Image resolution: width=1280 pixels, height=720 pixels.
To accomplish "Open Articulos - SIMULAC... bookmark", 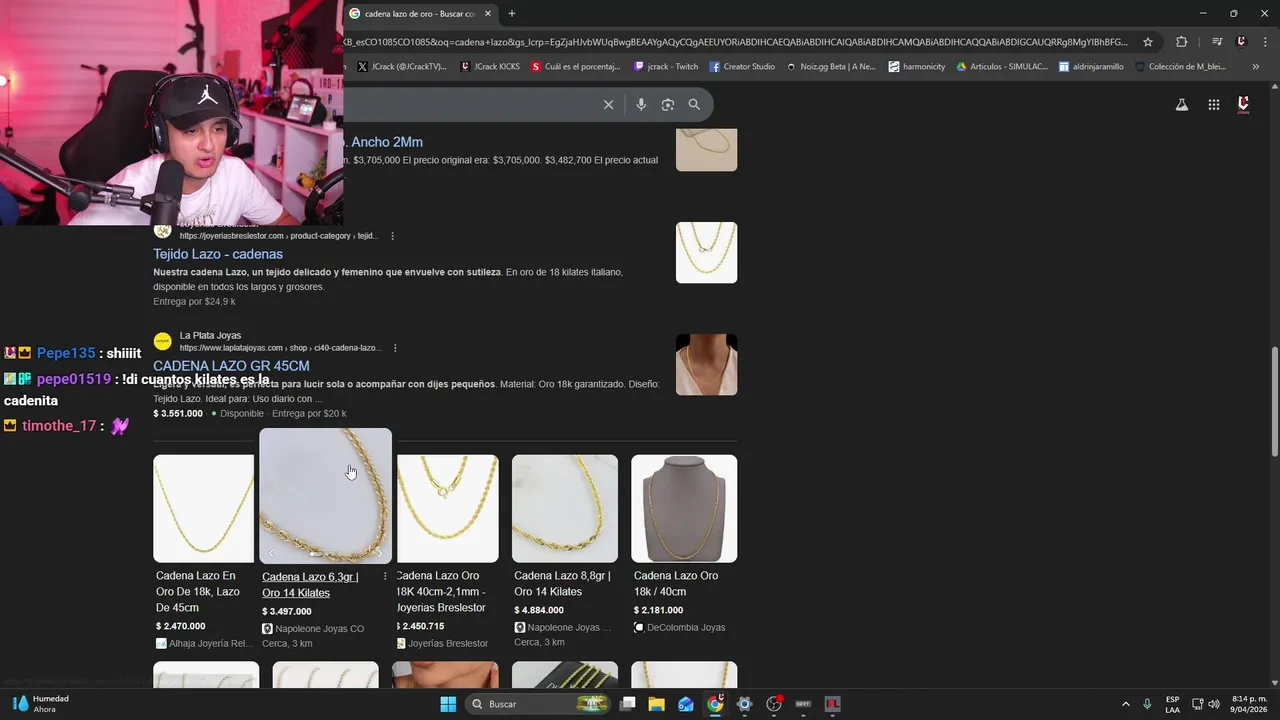I will 1002,67.
